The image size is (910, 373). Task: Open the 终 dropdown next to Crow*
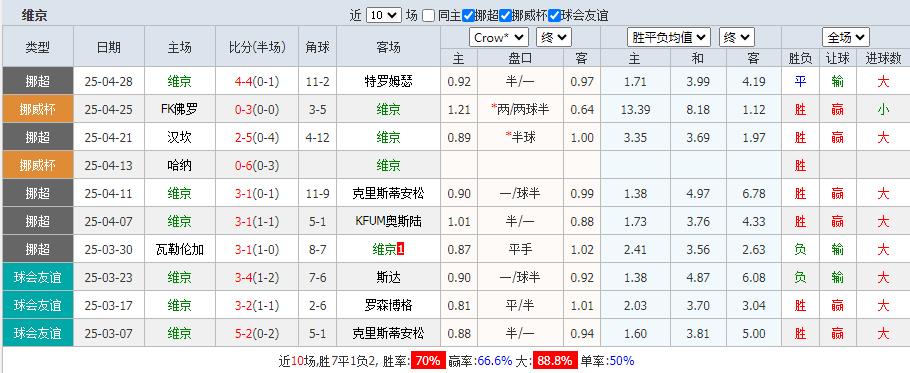coord(554,38)
